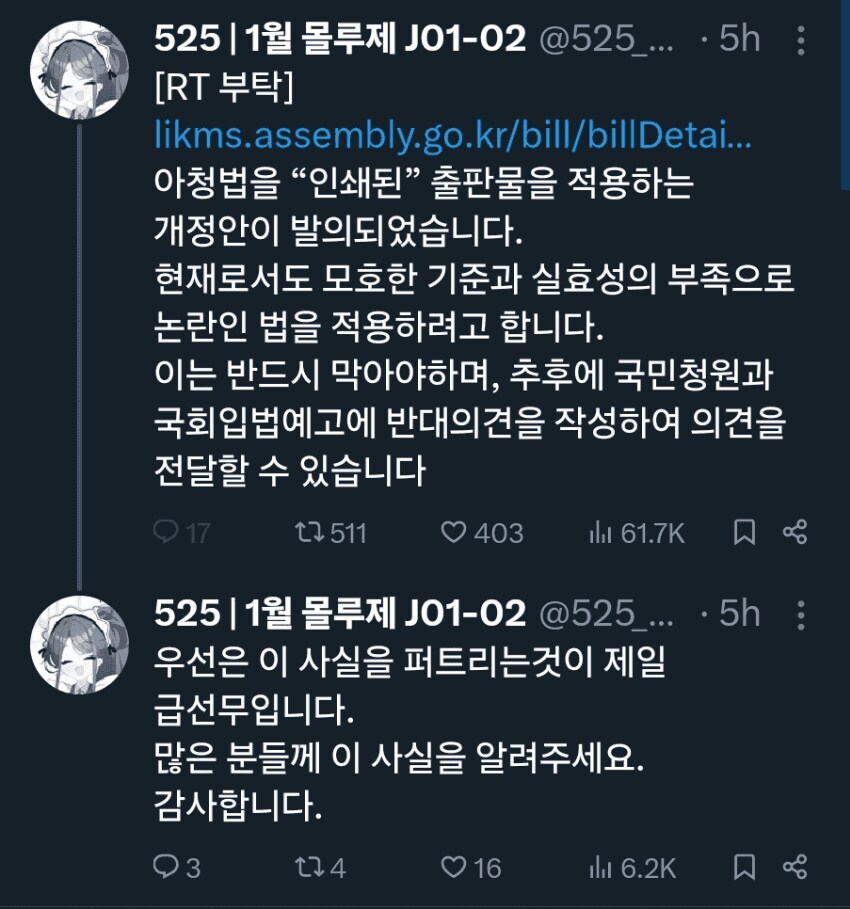Retweet the first tweet with 511 retweets
The width and height of the screenshot is (850, 909).
pos(330,533)
